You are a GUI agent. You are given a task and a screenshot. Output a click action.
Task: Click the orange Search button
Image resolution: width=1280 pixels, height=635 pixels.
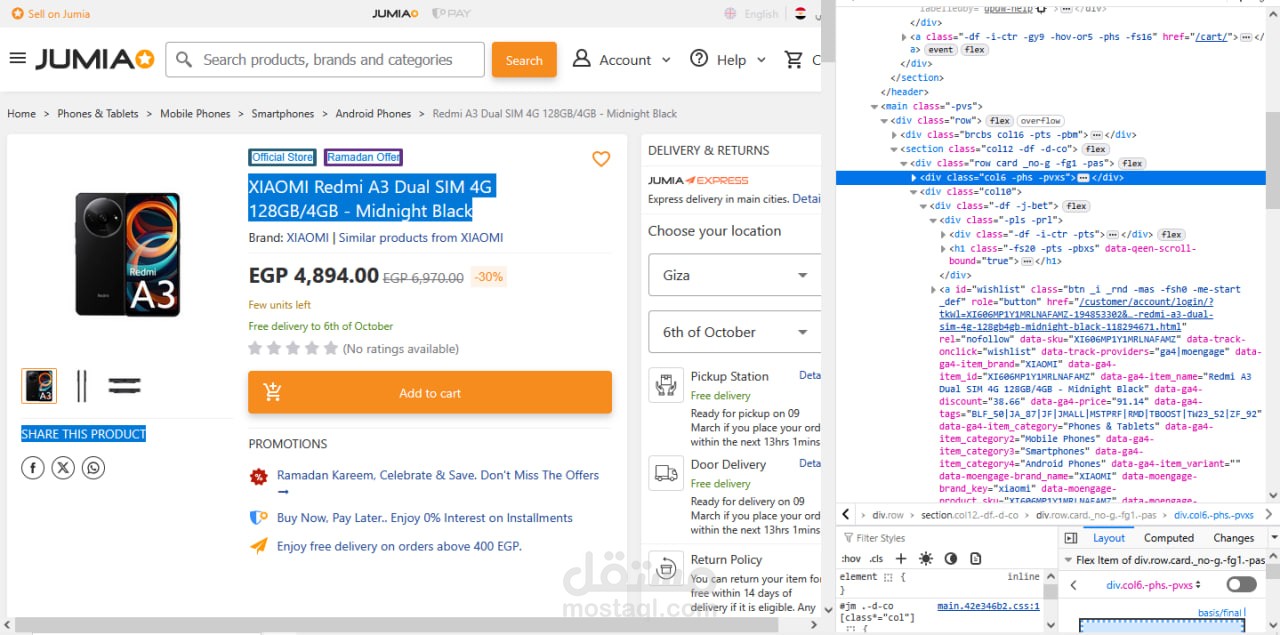click(x=524, y=60)
